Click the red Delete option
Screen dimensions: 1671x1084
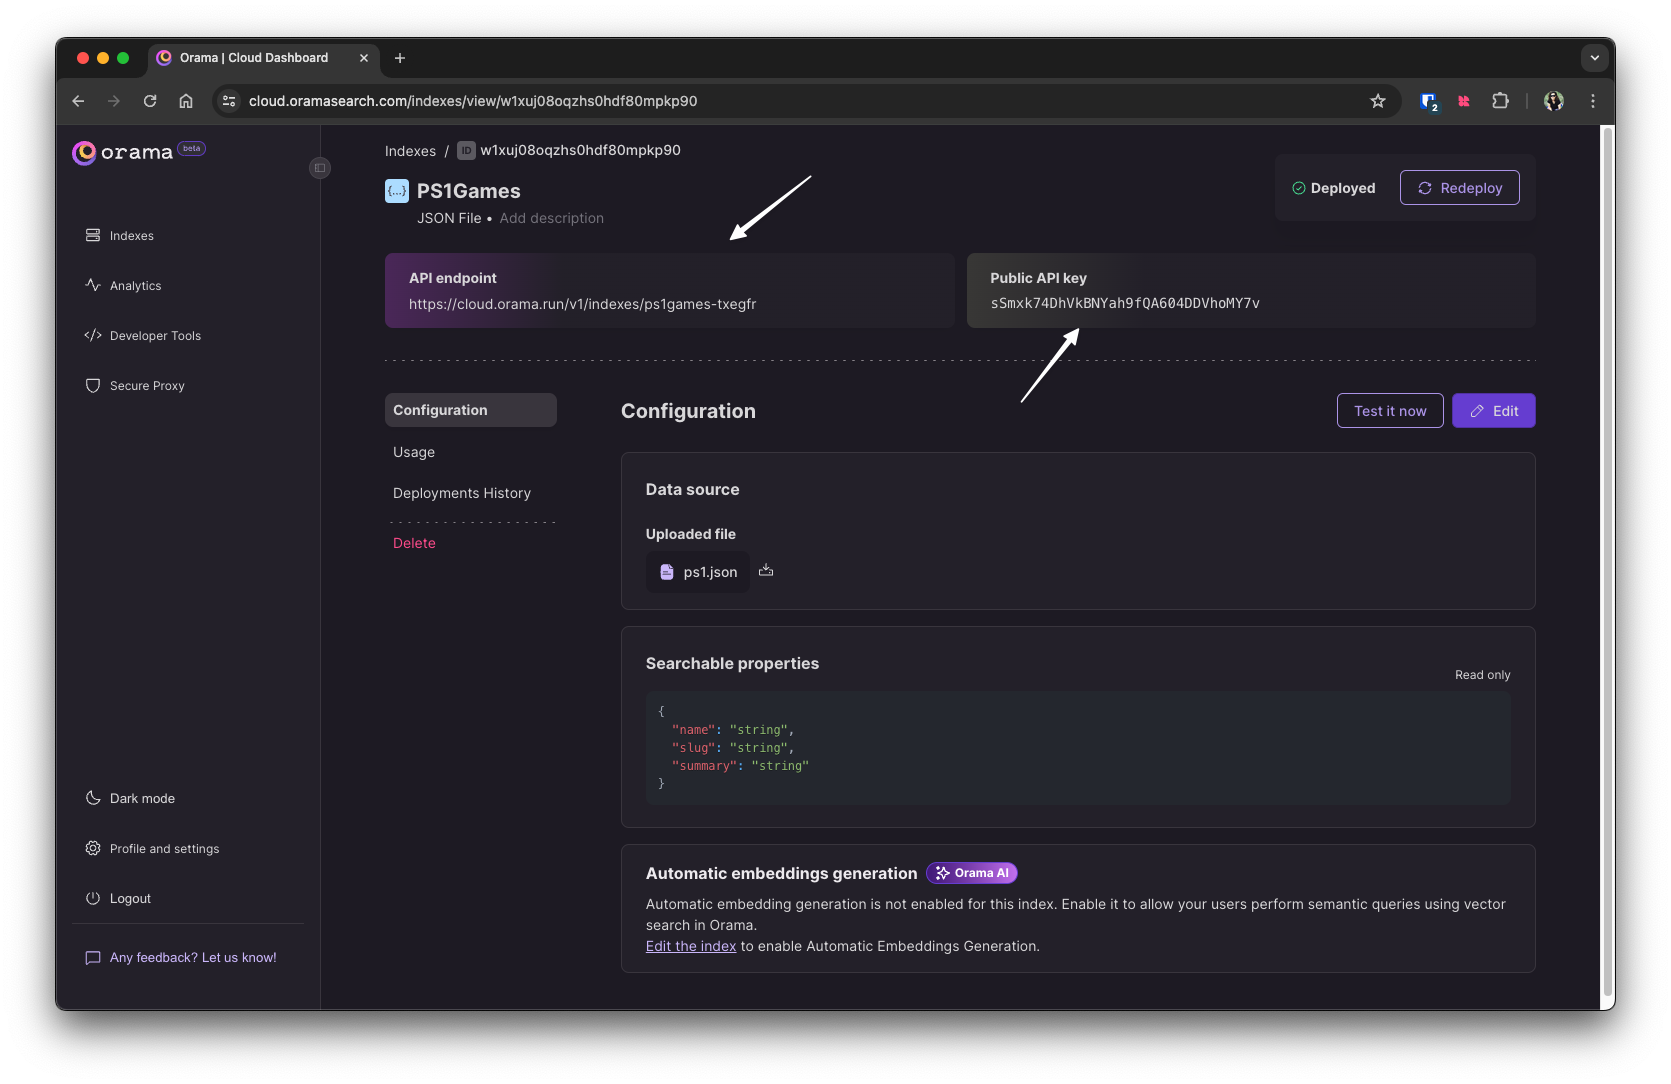(x=414, y=543)
